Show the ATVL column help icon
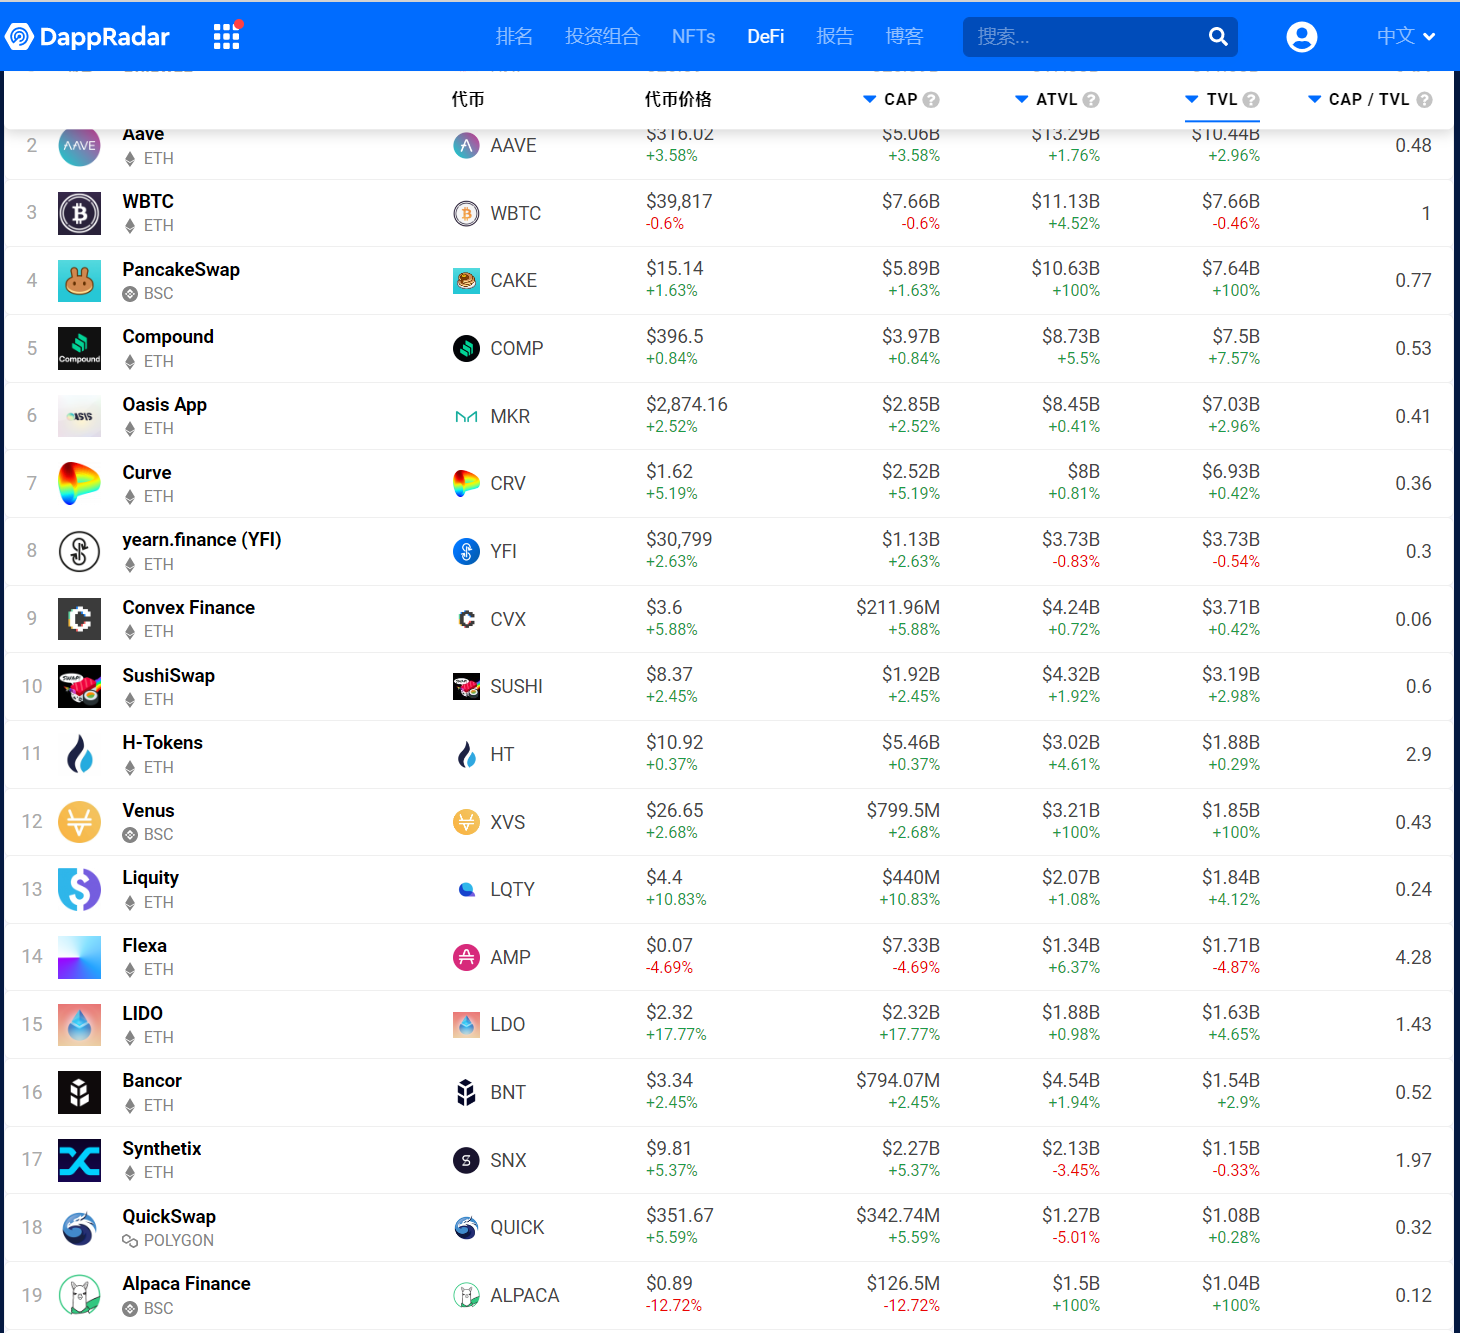1460x1333 pixels. pos(1091,100)
